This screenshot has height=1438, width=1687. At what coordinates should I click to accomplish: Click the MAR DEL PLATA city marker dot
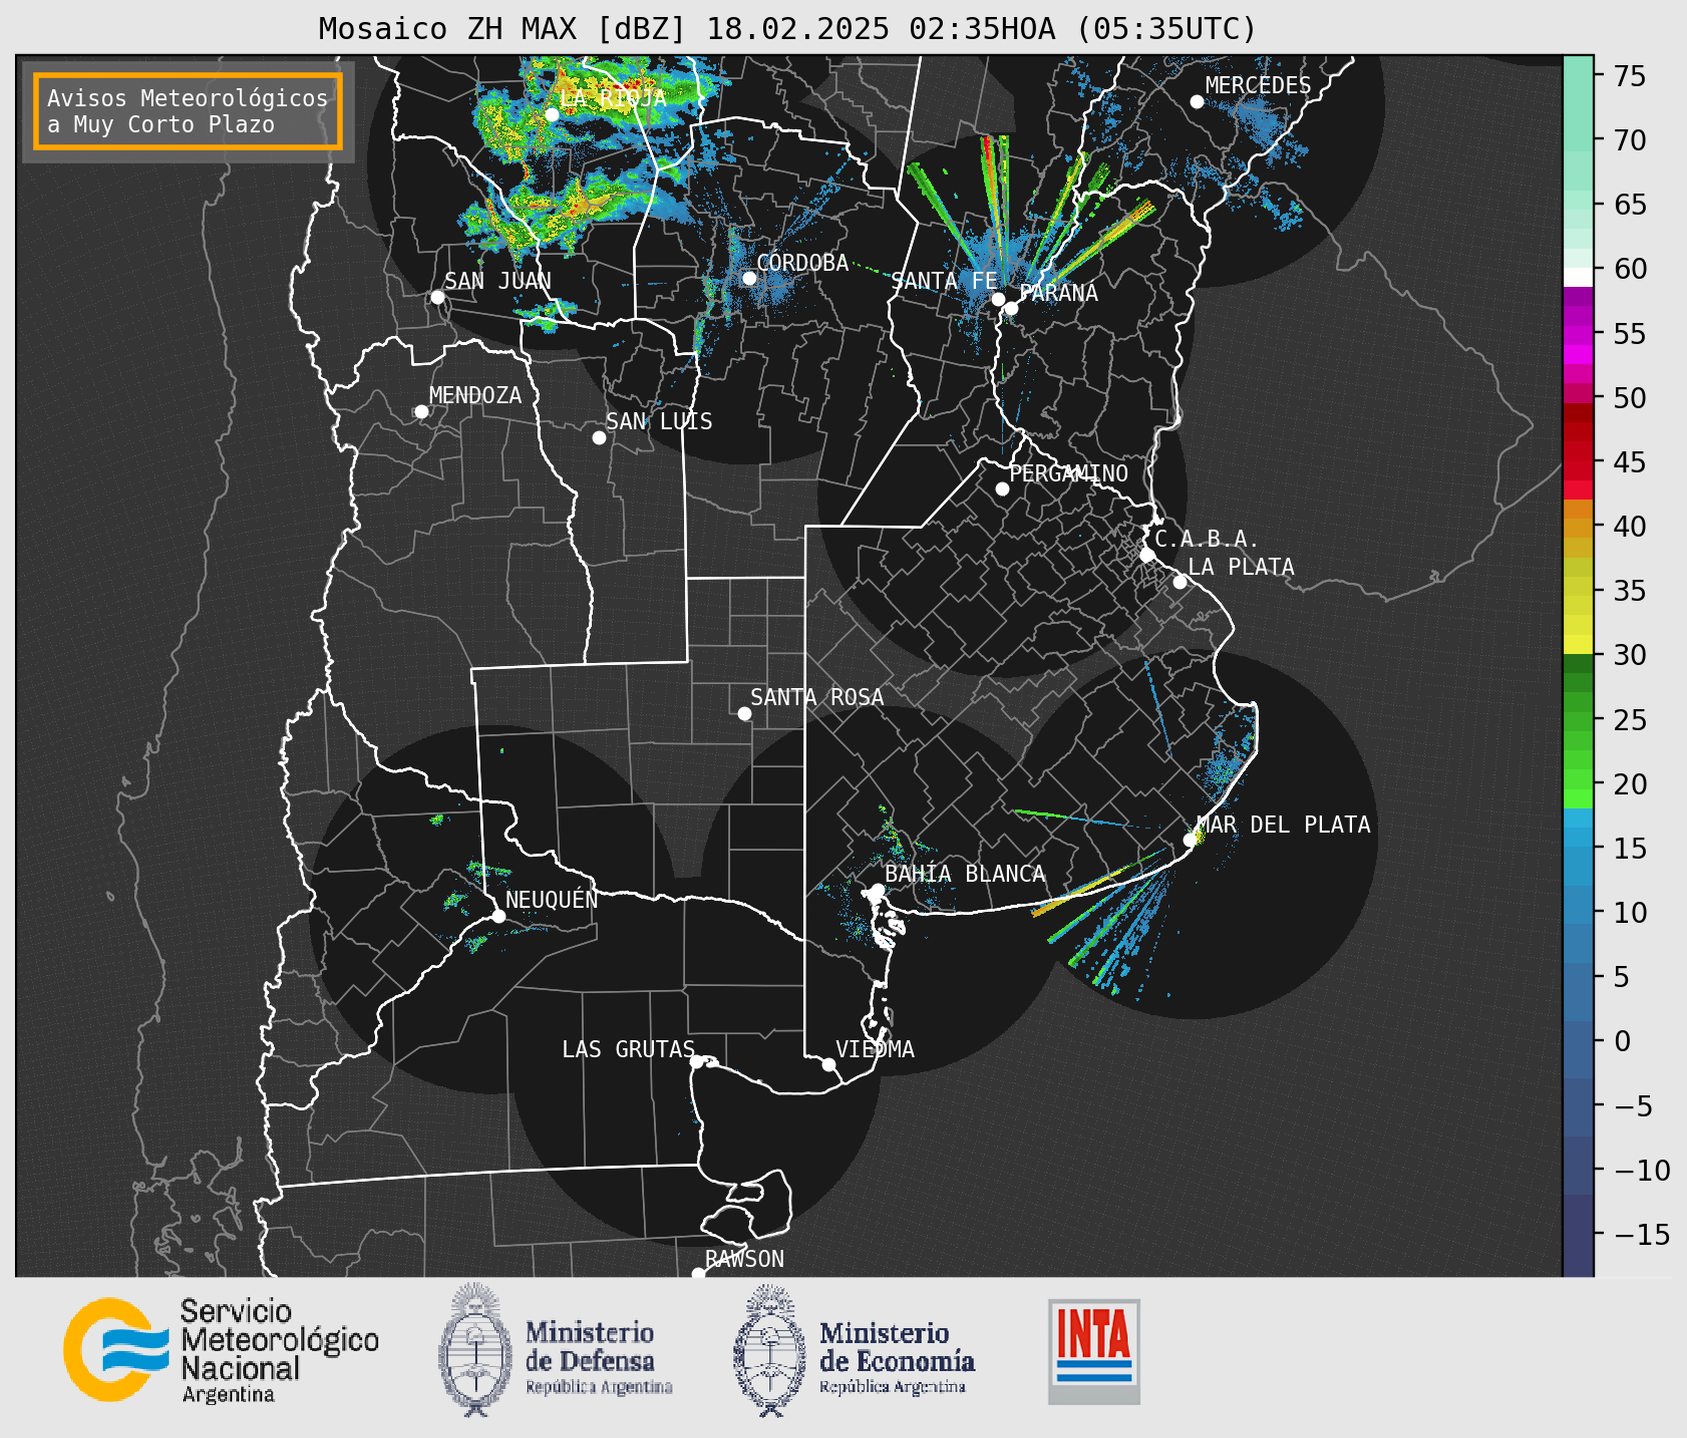1190,840
